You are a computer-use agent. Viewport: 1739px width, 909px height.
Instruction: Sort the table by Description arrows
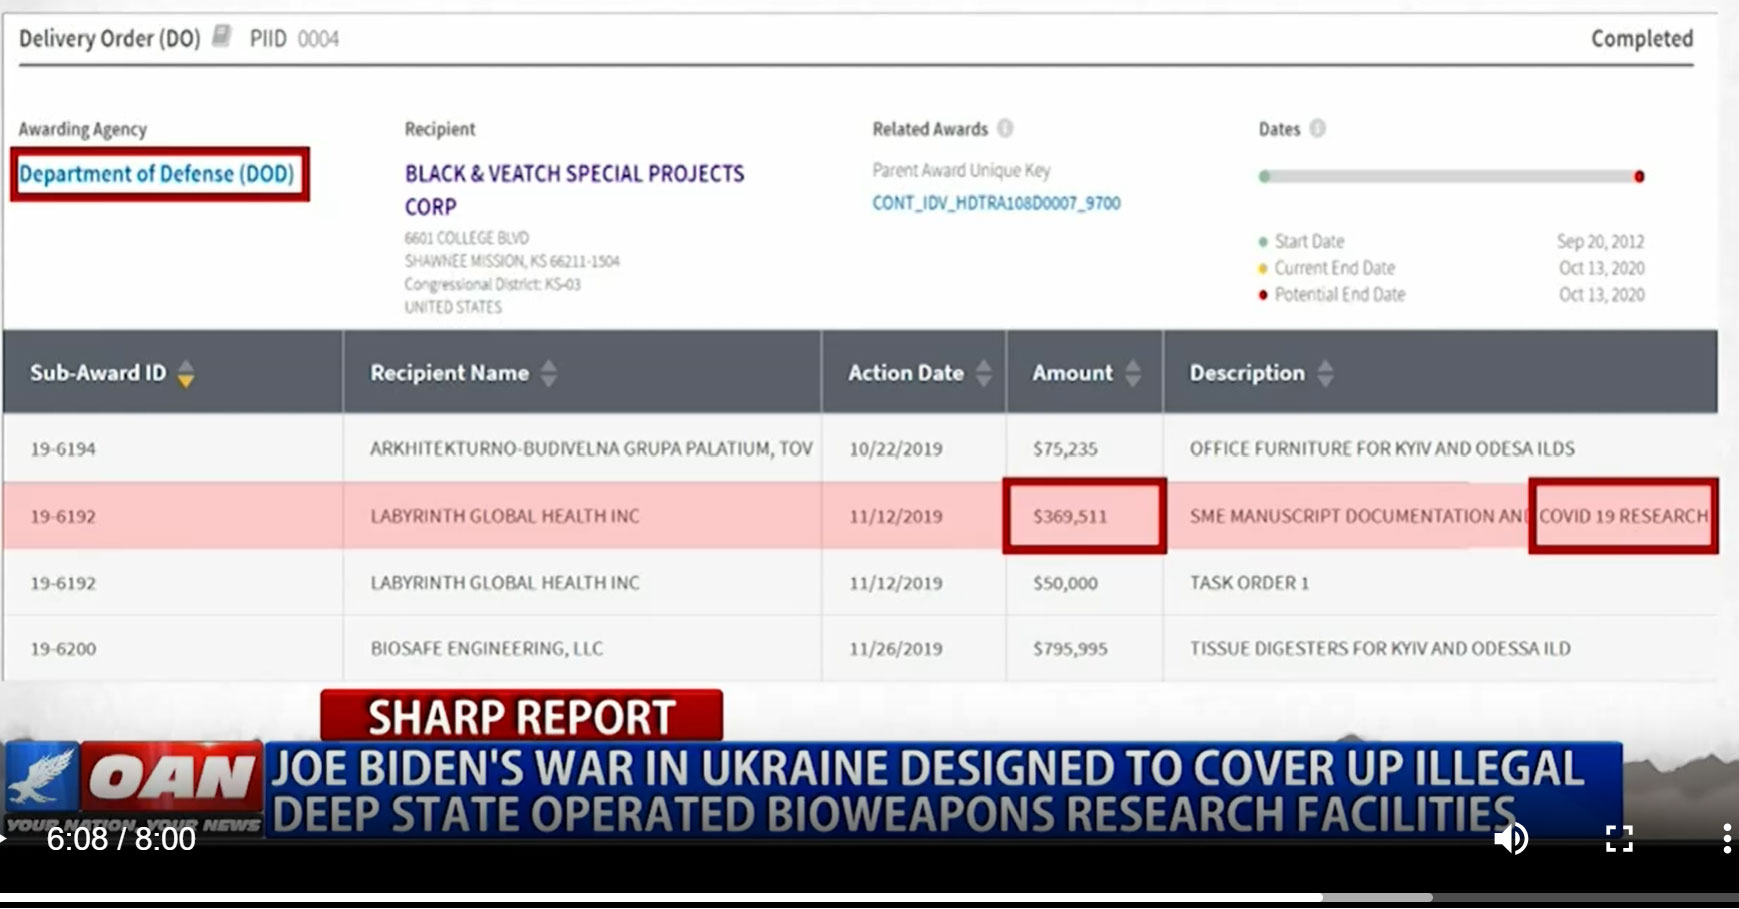[x=1325, y=374]
